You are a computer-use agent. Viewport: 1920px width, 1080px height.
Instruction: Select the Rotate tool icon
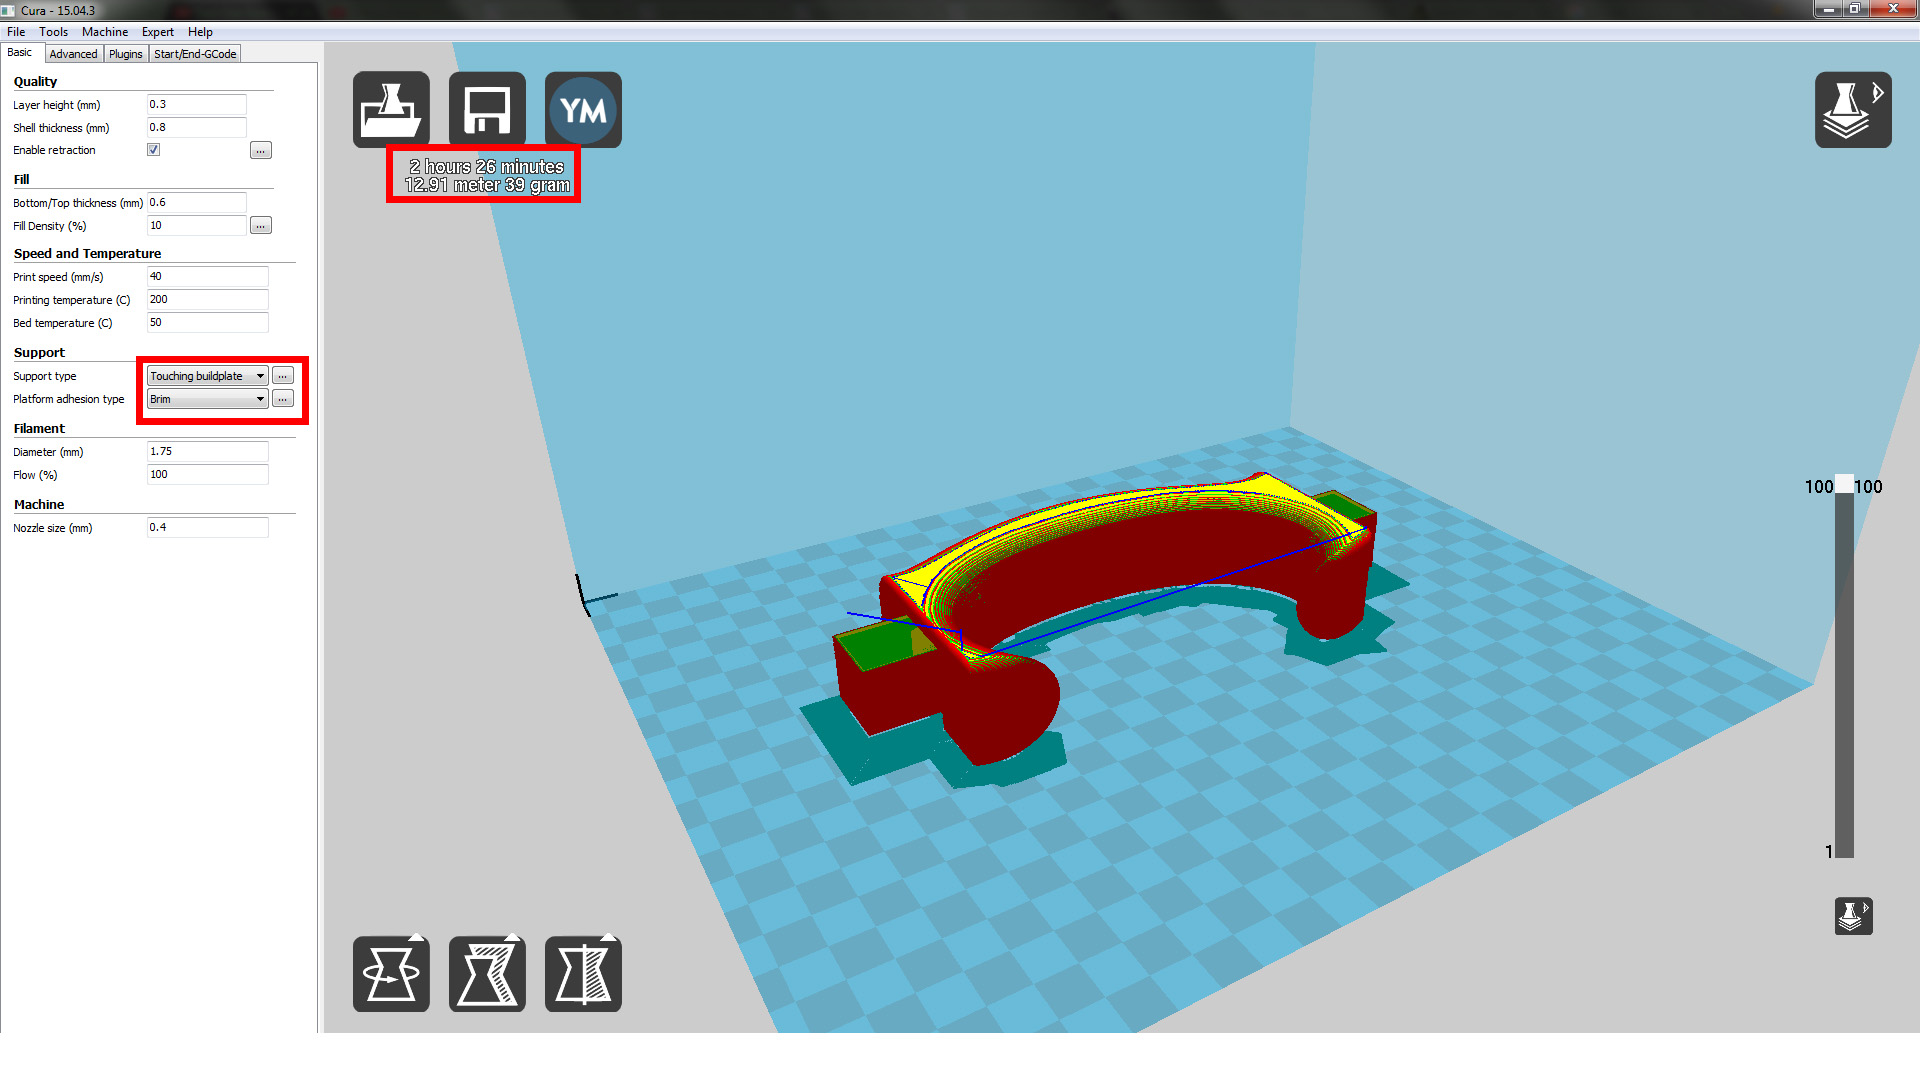point(390,972)
